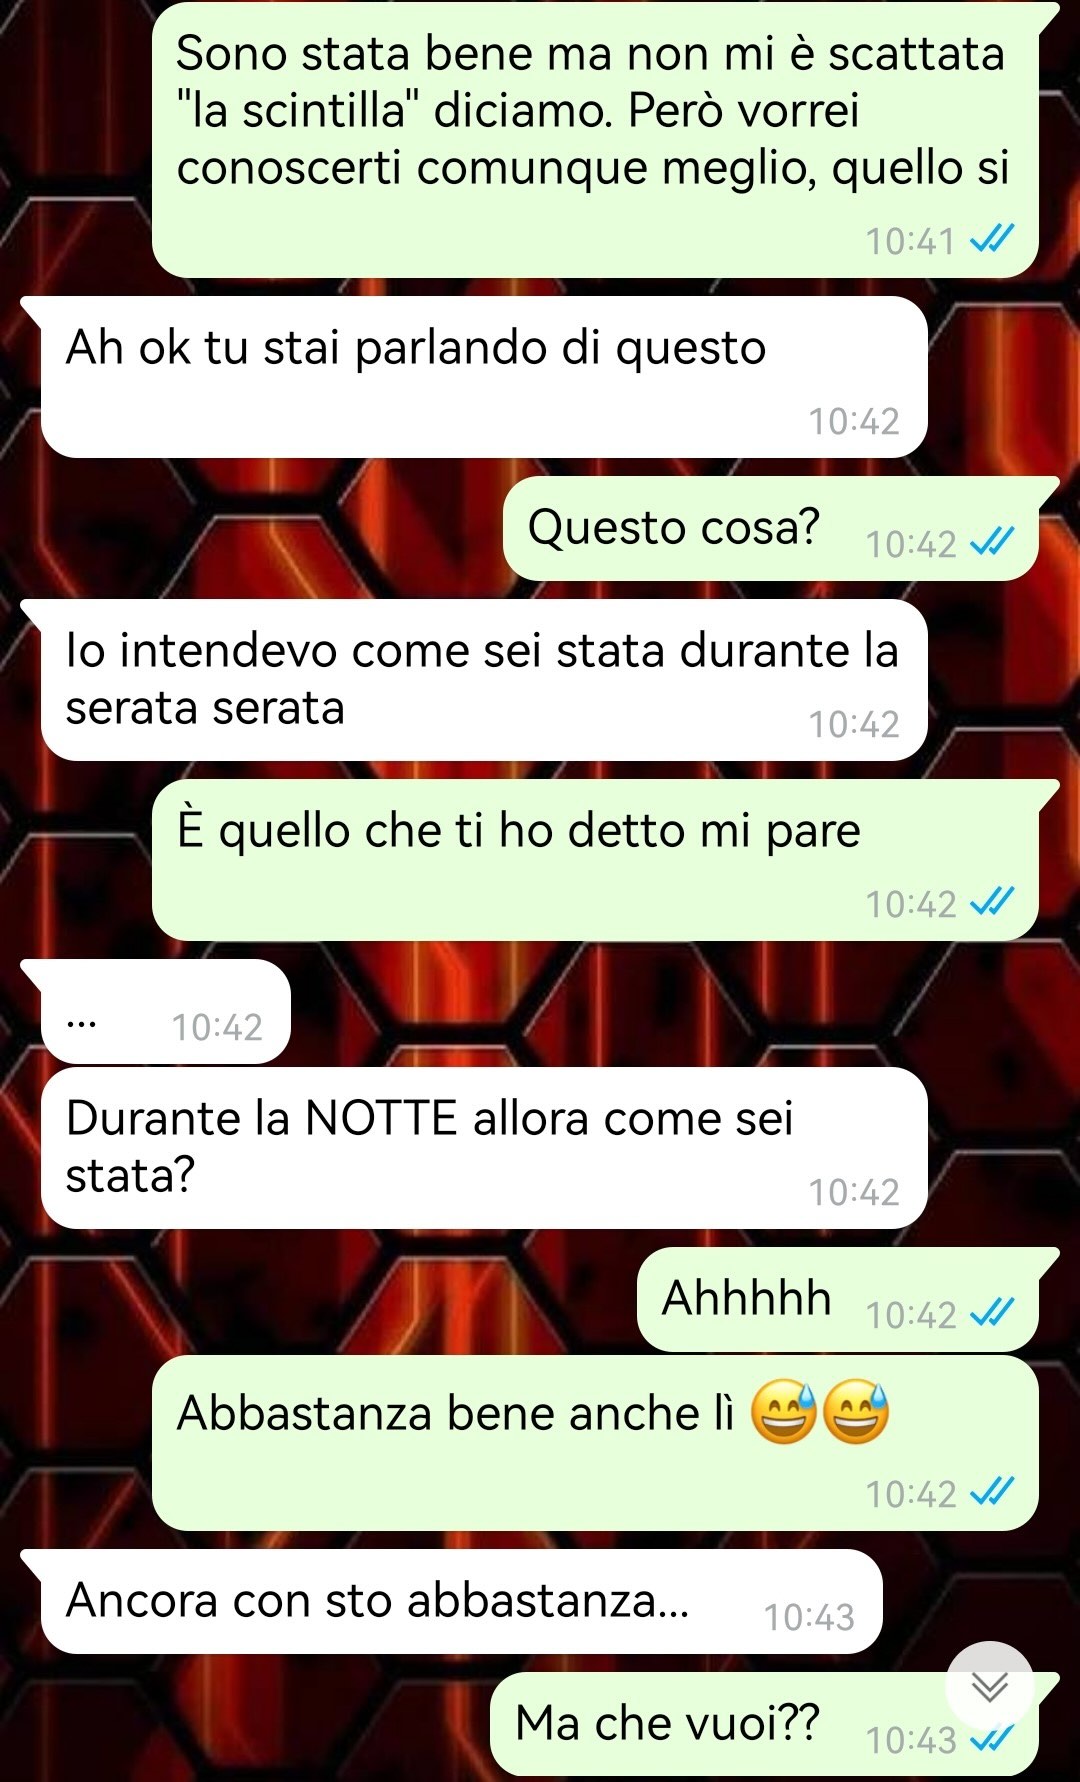Click ticks on 'Abbastanza bene anche lì' message
Viewport: 1080px width, 1782px height.
pos(993,1491)
